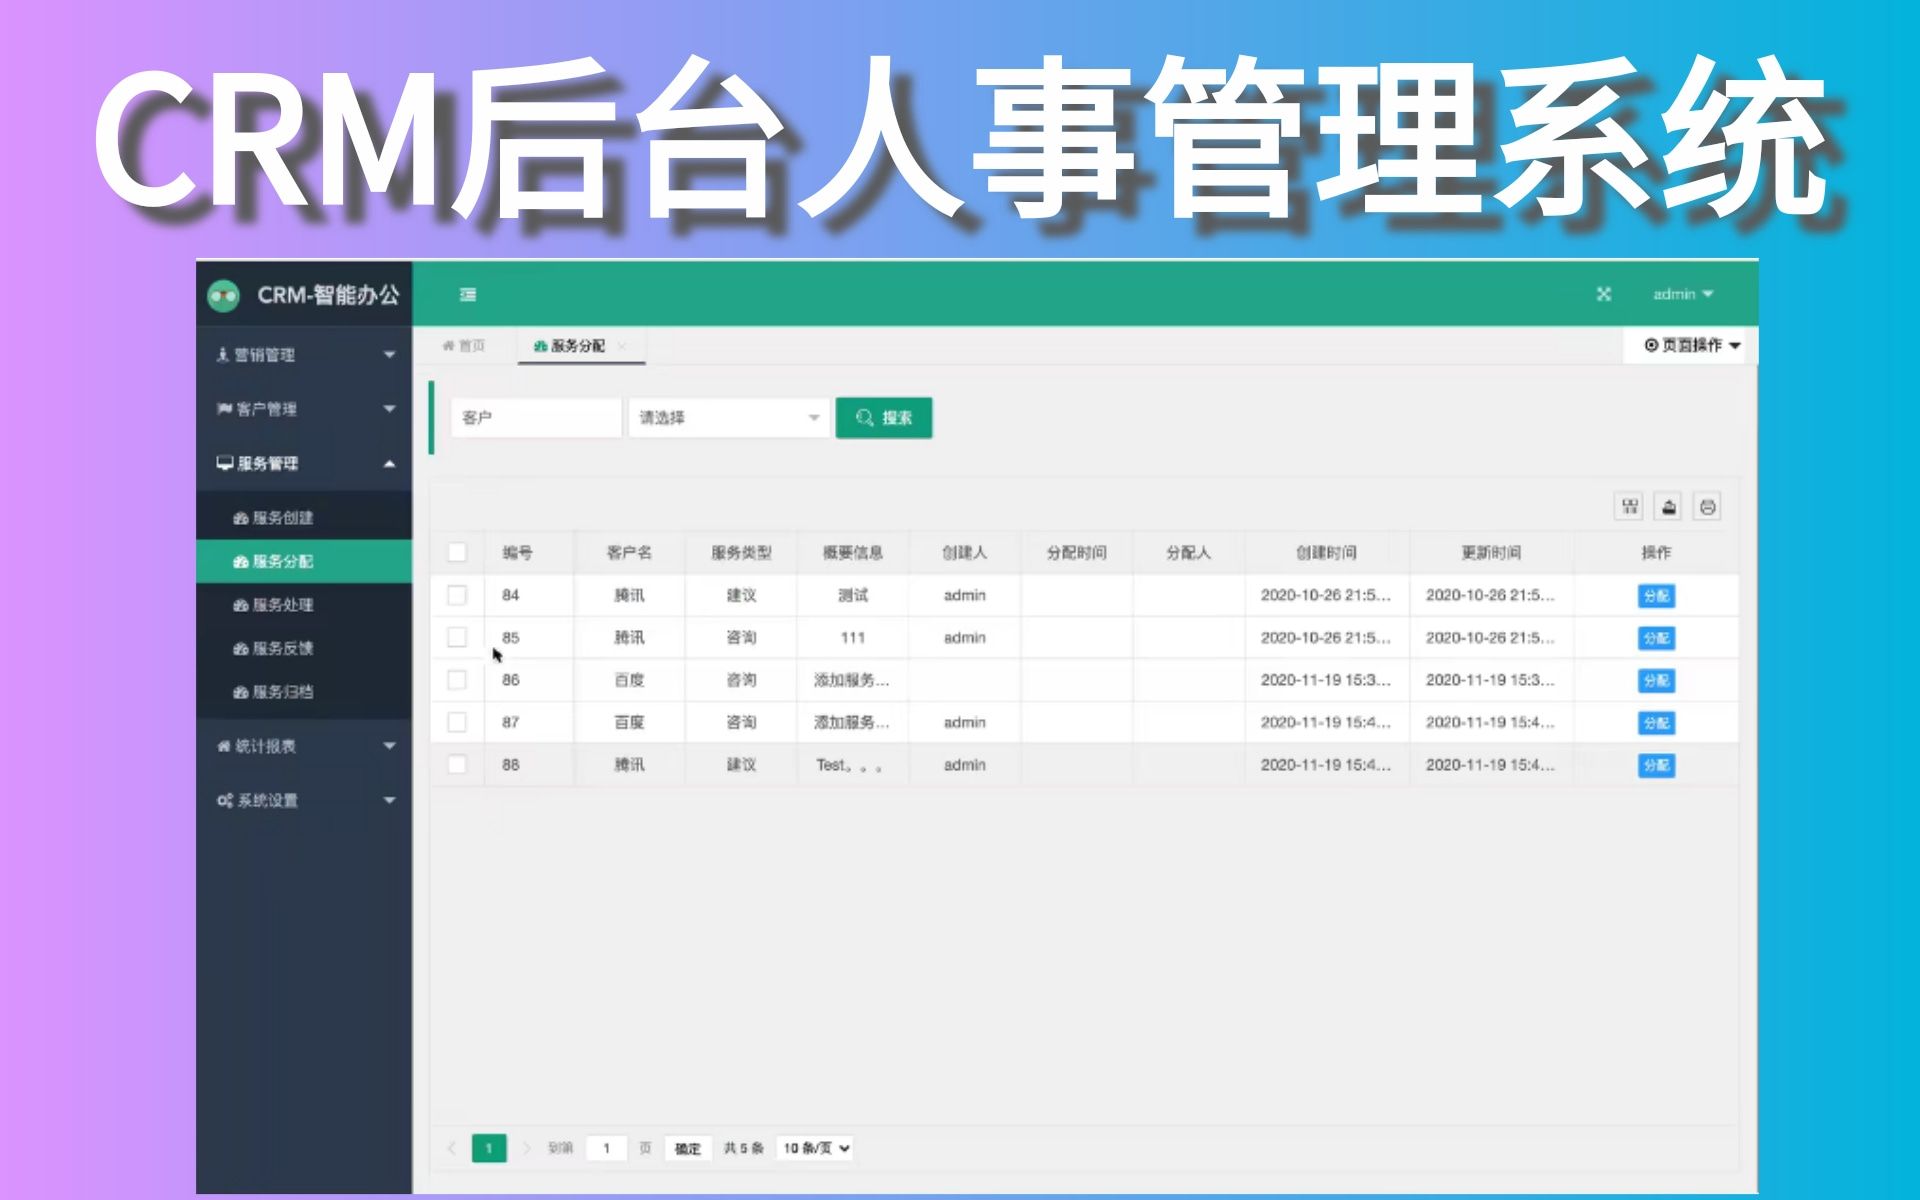Open 服务反馈 in the sidebar
The width and height of the screenshot is (1920, 1200).
pos(304,648)
